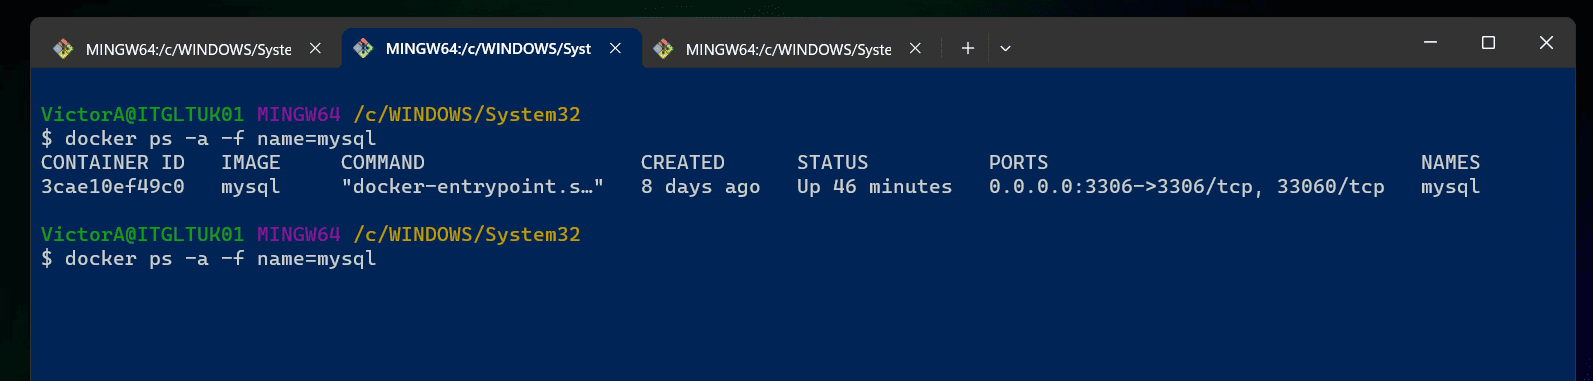
Task: Click the "Up 46 minutes" status
Action: pyautogui.click(x=875, y=187)
